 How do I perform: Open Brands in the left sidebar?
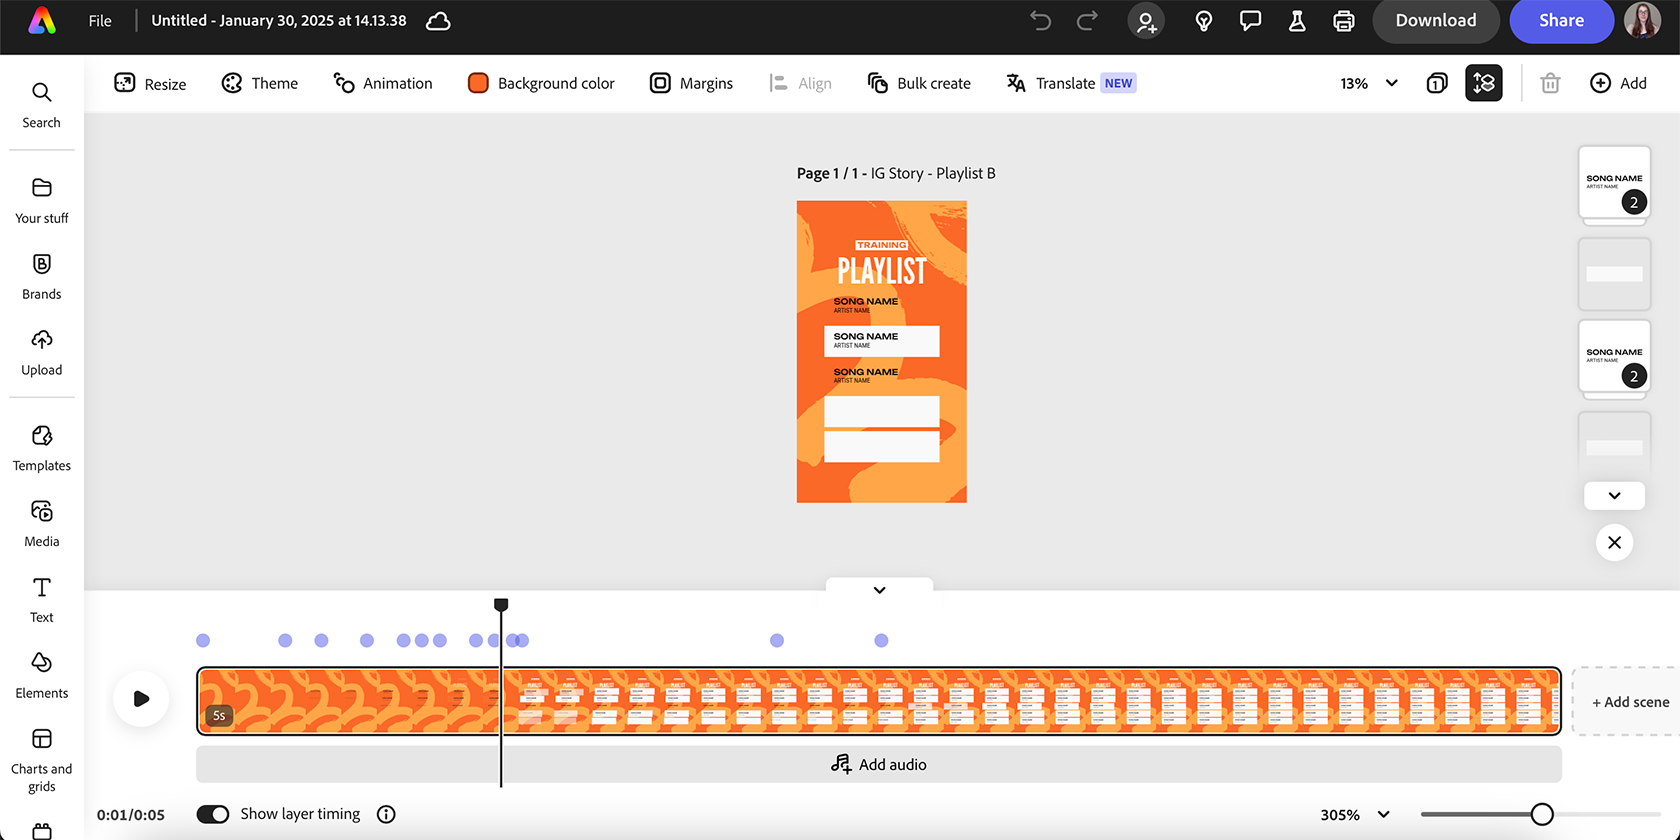tap(41, 276)
